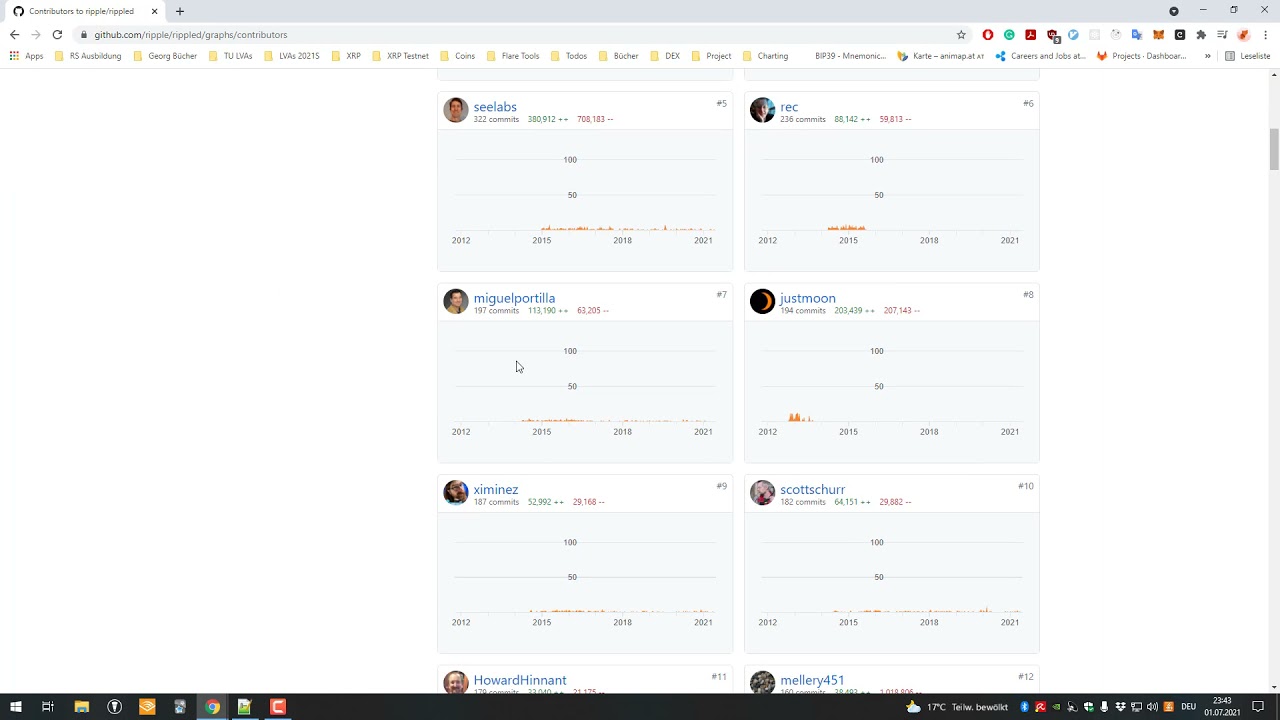The height and width of the screenshot is (720, 1280).
Task: Open the Extensions puzzle-piece menu
Action: [x=1201, y=34]
